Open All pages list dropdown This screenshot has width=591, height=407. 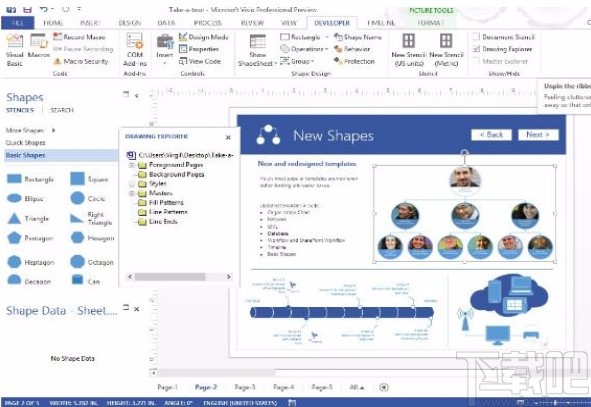click(x=357, y=387)
